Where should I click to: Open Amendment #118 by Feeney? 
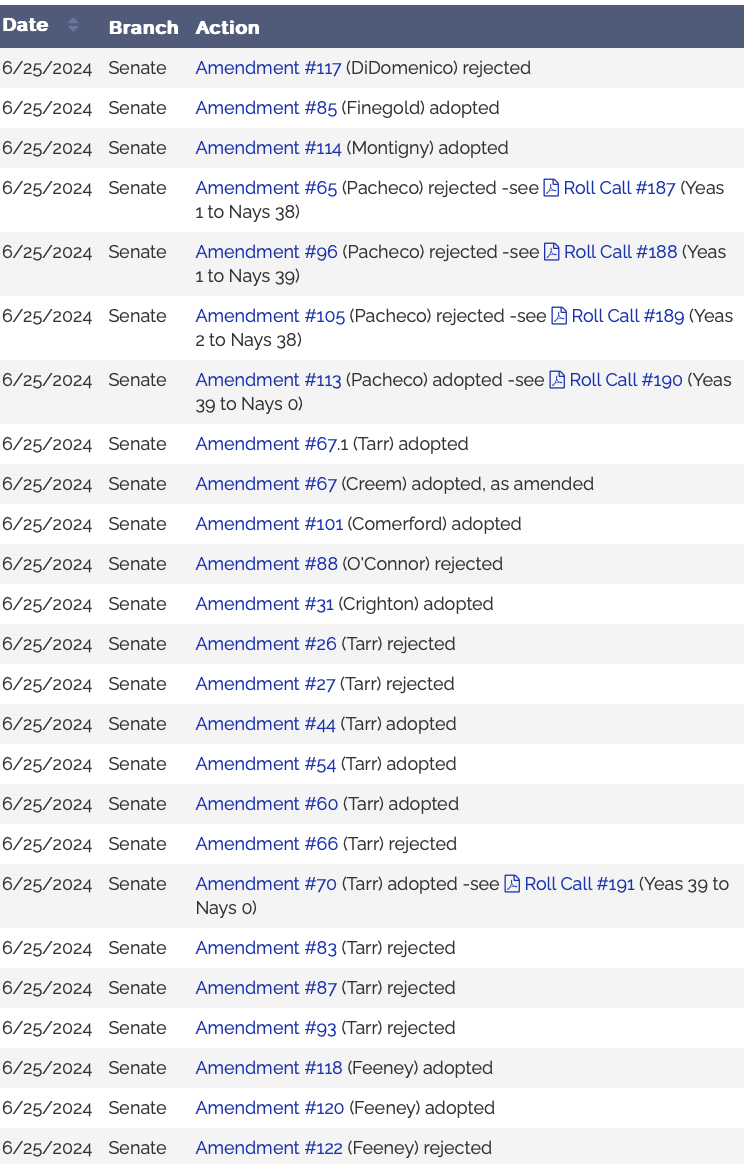coord(268,1068)
